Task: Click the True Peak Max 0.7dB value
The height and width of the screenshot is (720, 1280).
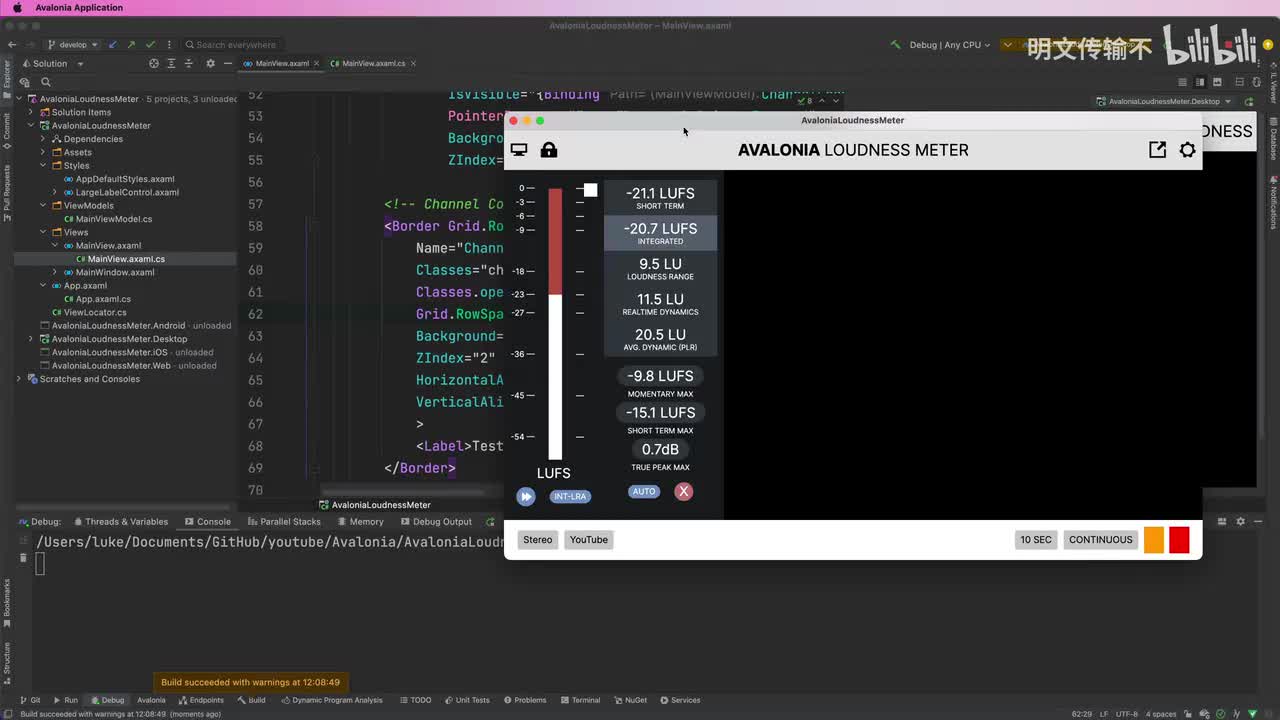Action: (x=660, y=449)
